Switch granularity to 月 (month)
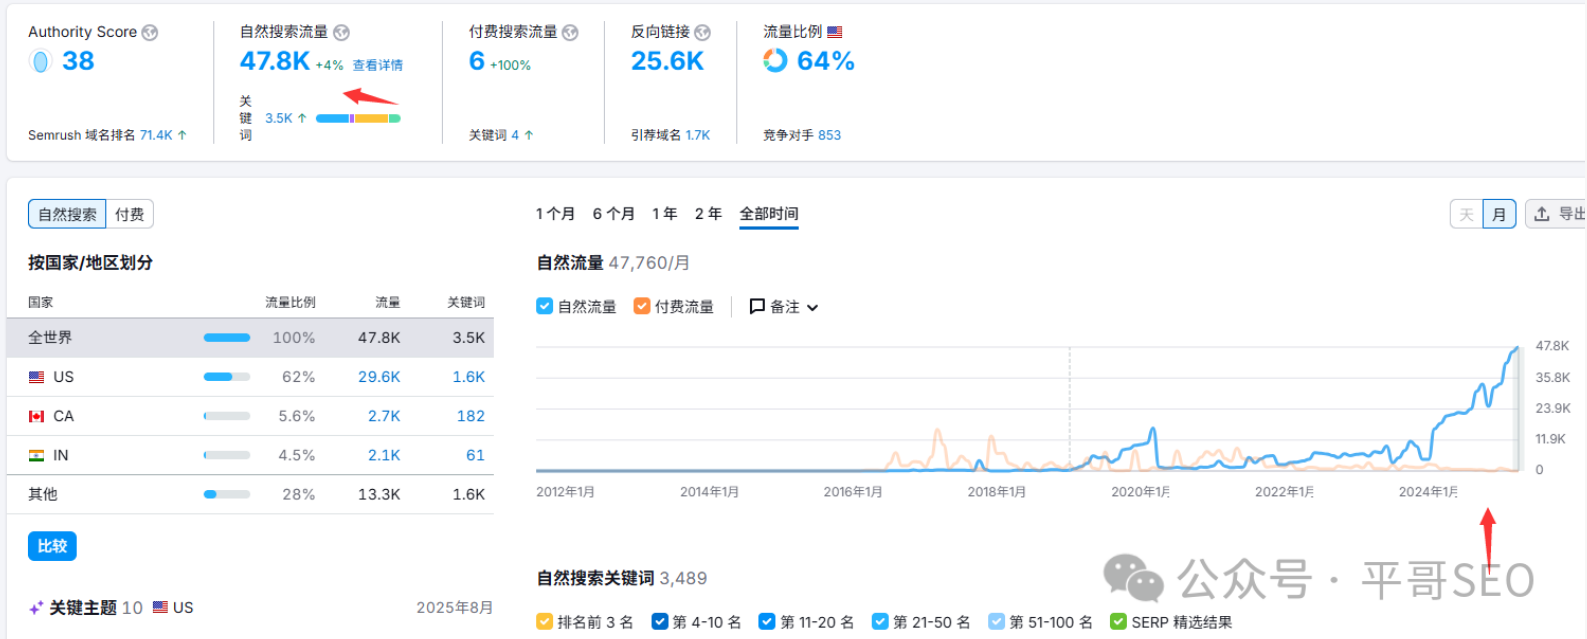 pyautogui.click(x=1499, y=214)
